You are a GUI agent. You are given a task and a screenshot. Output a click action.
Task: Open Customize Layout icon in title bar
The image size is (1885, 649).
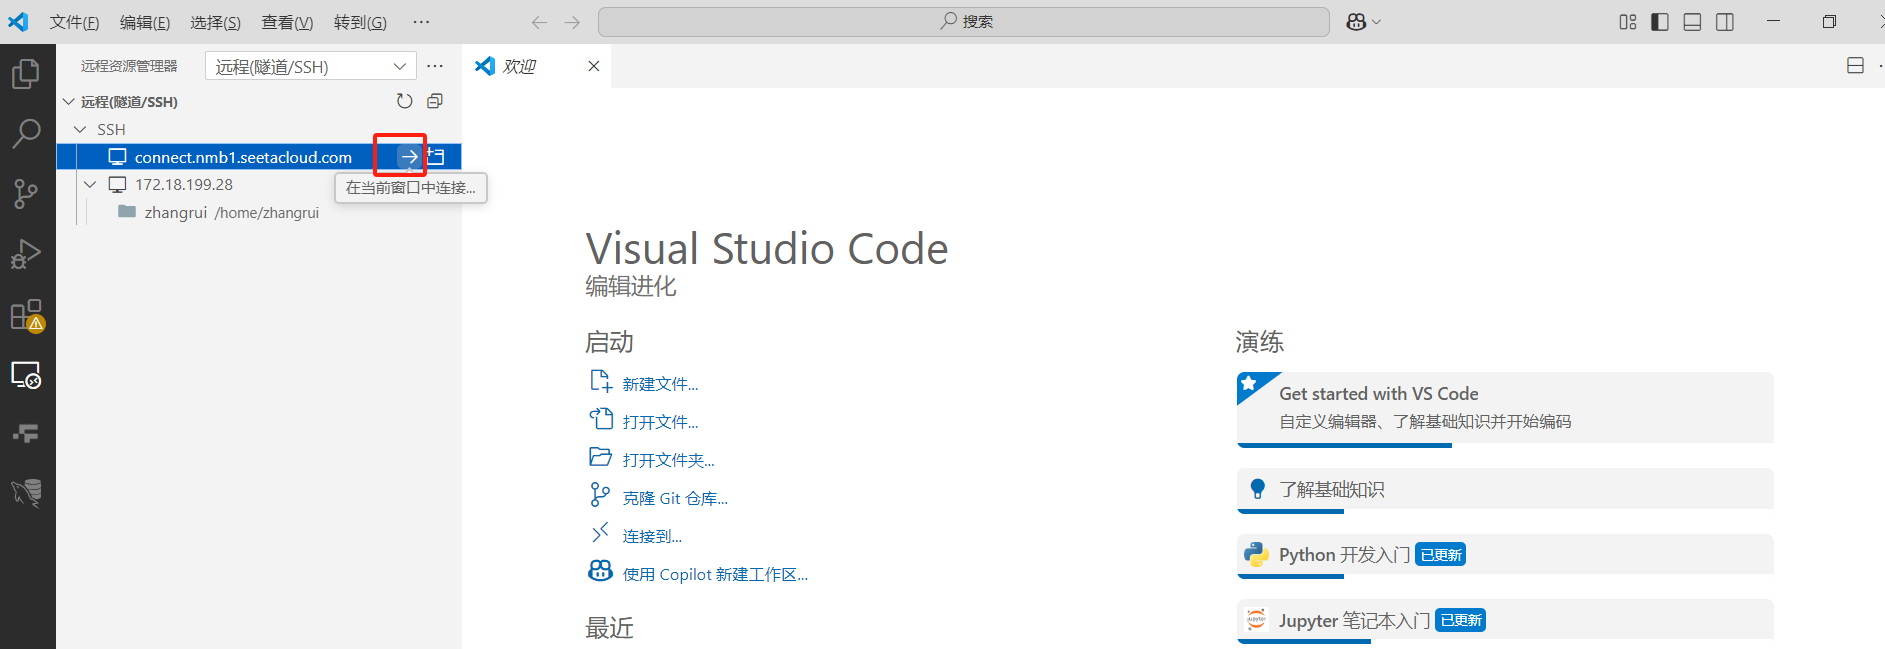[1628, 22]
